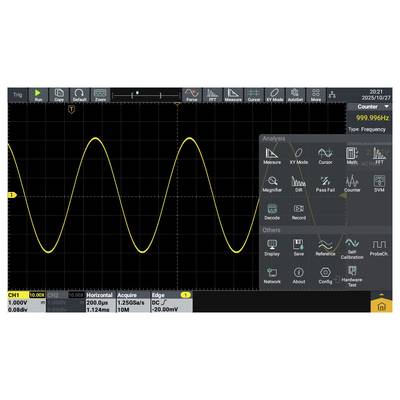
Task: Launch the Pass Fail test icon
Action: 325,184
